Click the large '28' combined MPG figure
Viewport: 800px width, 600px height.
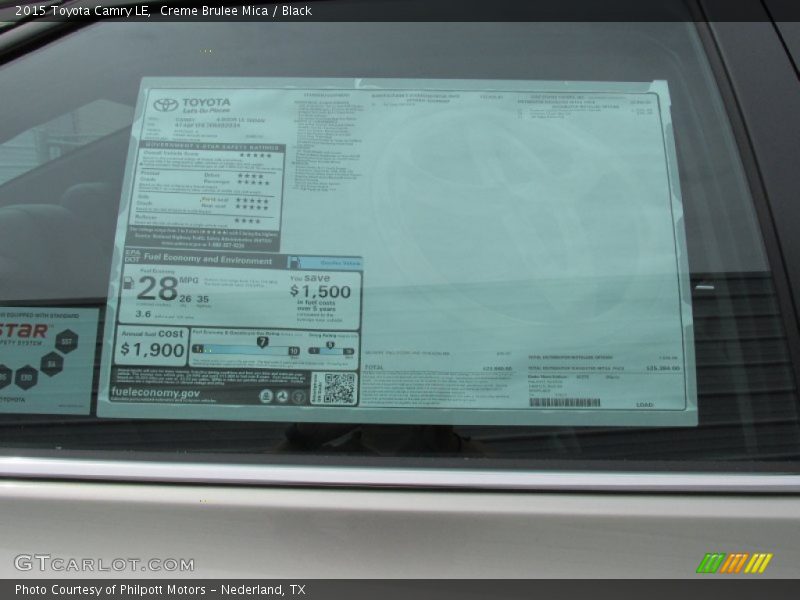pyautogui.click(x=157, y=289)
